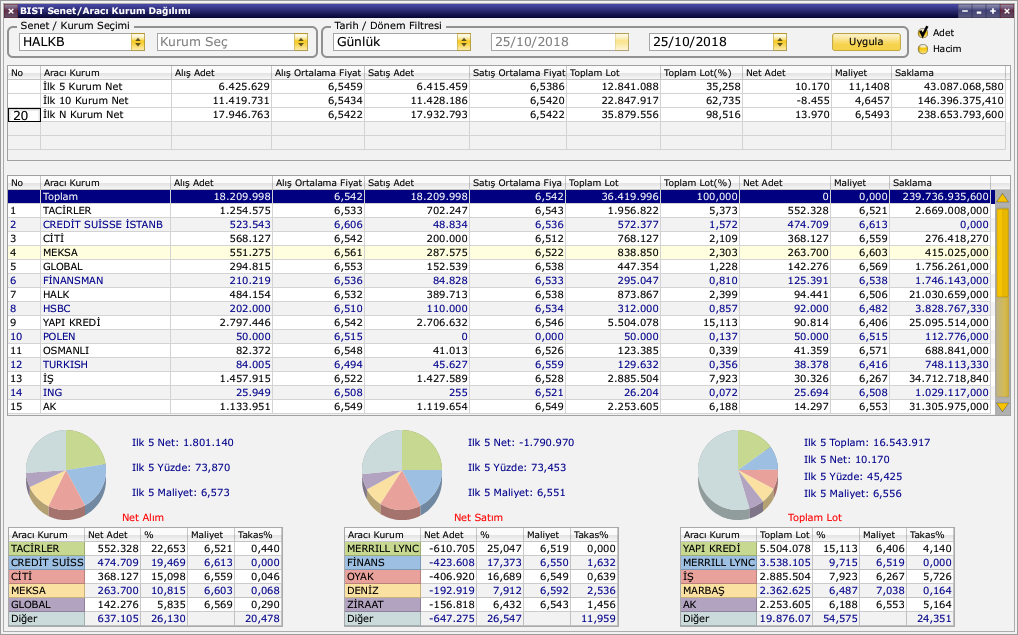The width and height of the screenshot is (1018, 635).
Task: Click broker list's Net Adet column header
Action: 784,183
